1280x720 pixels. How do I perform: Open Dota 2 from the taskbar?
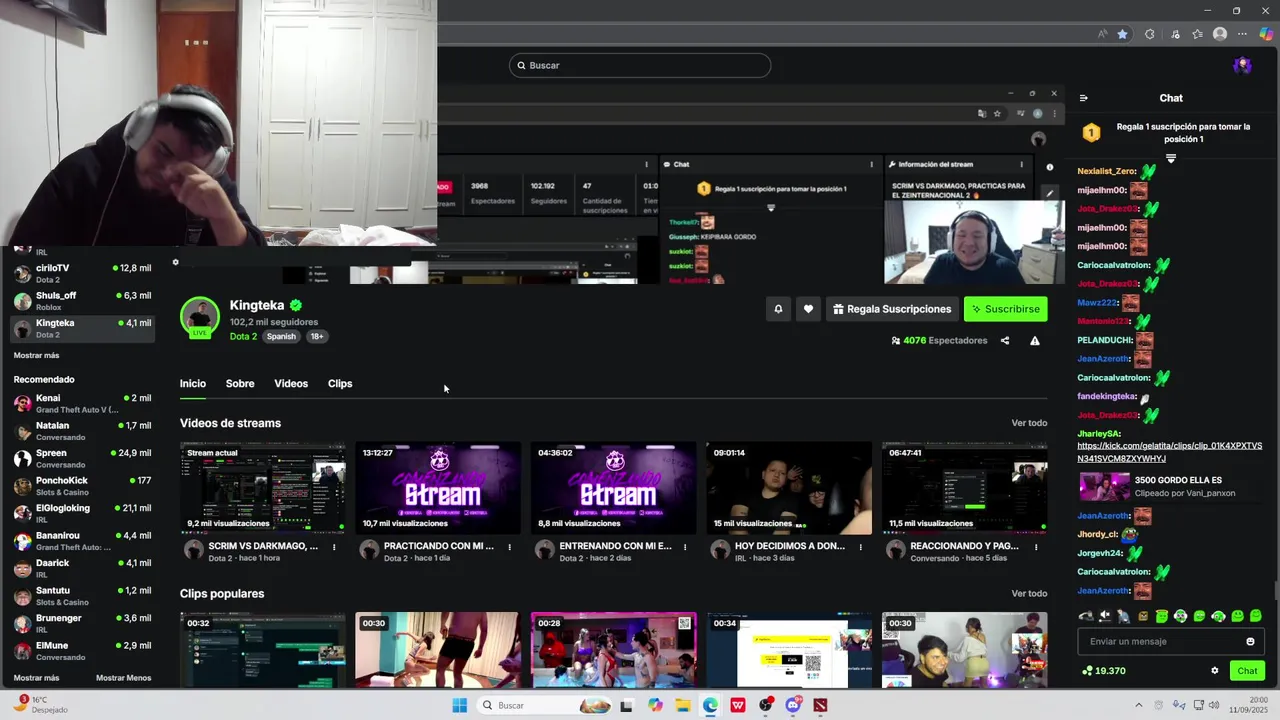pyautogui.click(x=820, y=705)
